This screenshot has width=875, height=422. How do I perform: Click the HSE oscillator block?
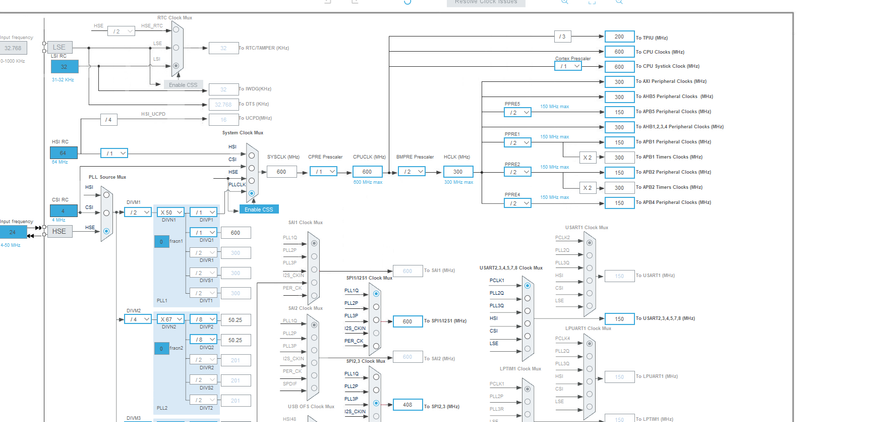(60, 231)
